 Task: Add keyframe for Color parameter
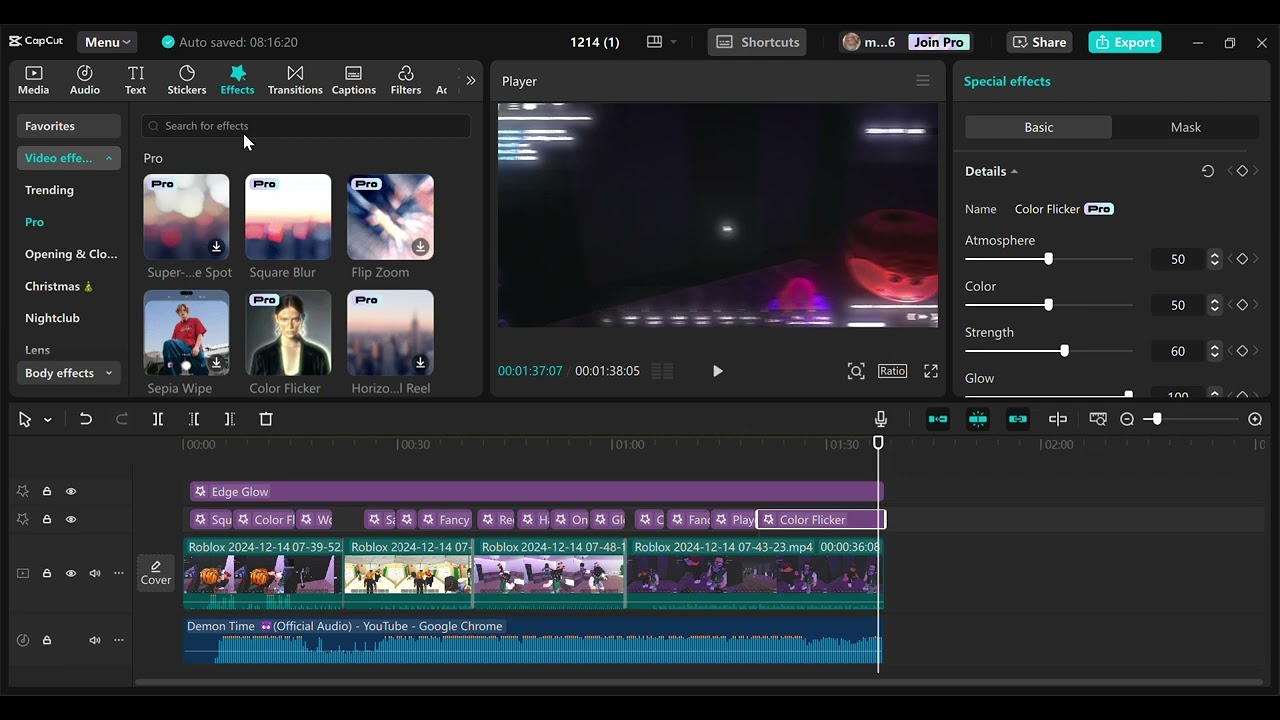click(x=1242, y=305)
